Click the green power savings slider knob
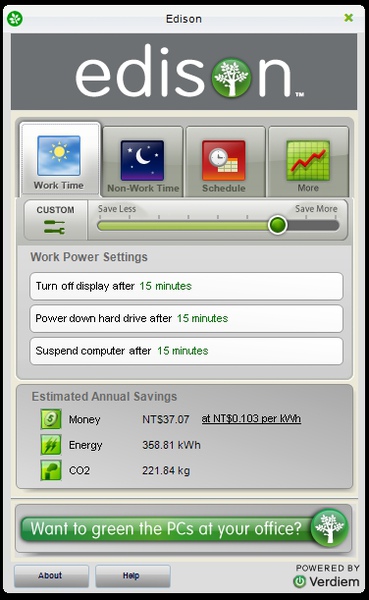369x600 pixels. [278, 225]
